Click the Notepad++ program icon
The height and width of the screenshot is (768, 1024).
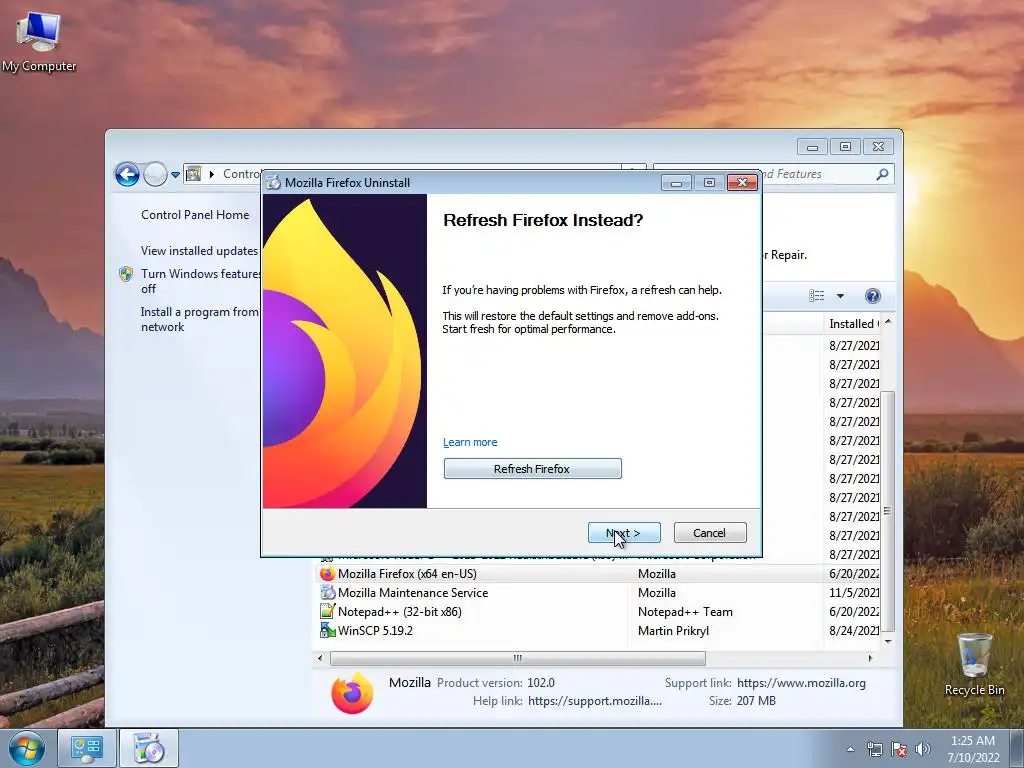click(327, 611)
